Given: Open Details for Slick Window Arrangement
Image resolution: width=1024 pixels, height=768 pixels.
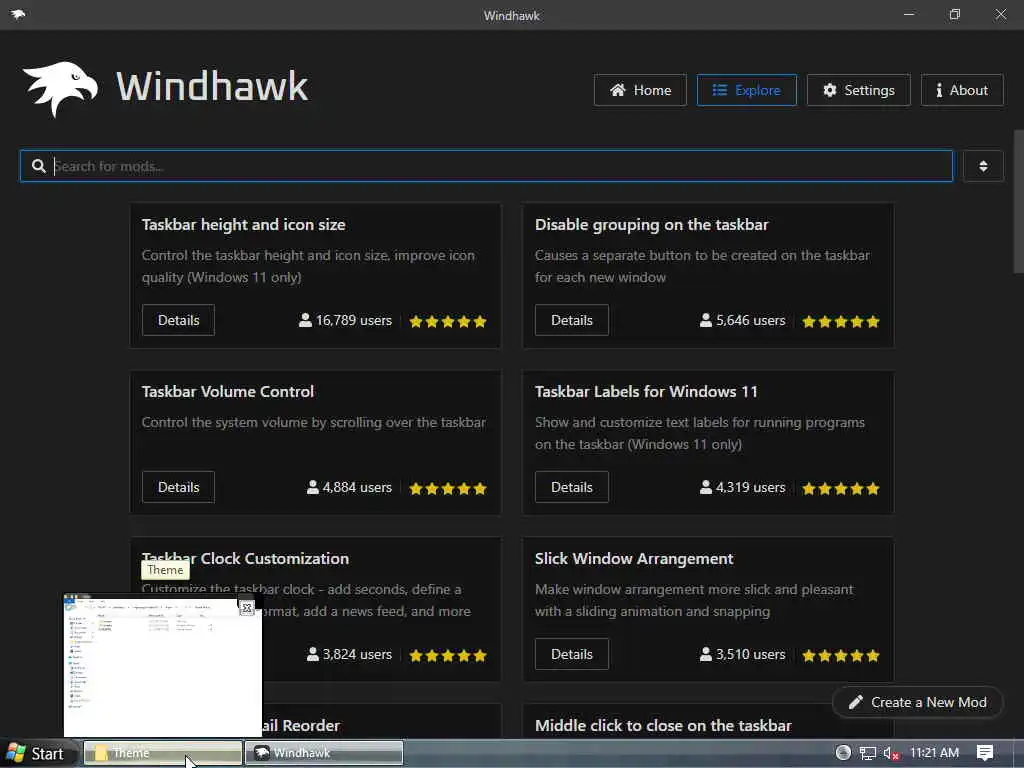Looking at the screenshot, I should click(571, 654).
